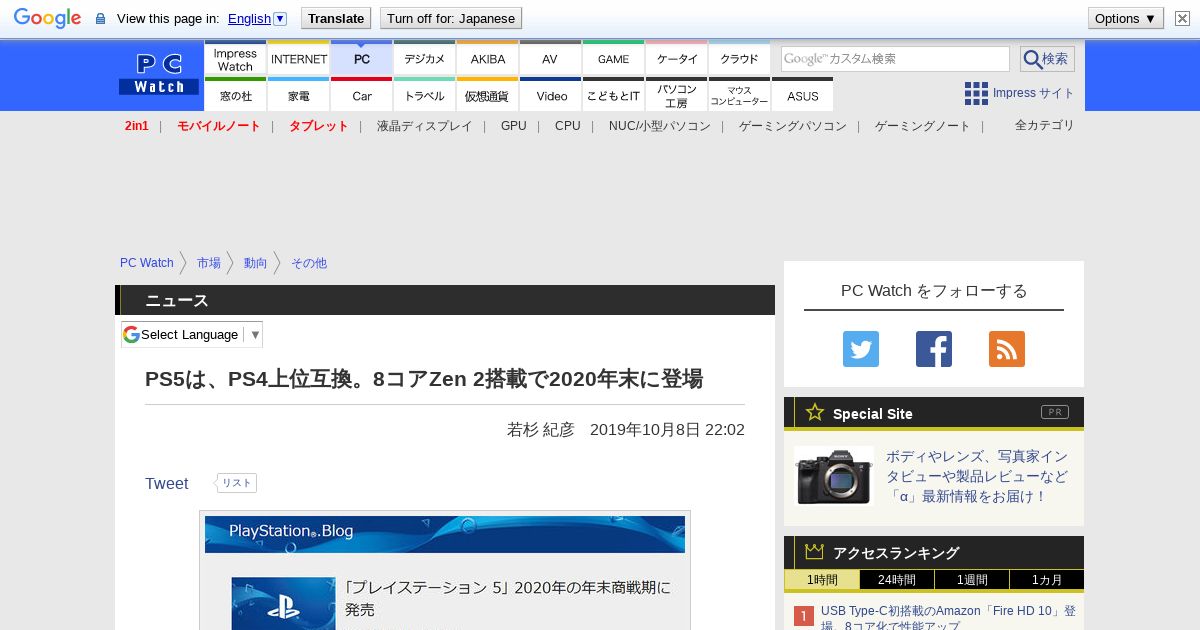This screenshot has width=1200, height=630.
Task: Open the 2in1 category link
Action: (x=136, y=126)
